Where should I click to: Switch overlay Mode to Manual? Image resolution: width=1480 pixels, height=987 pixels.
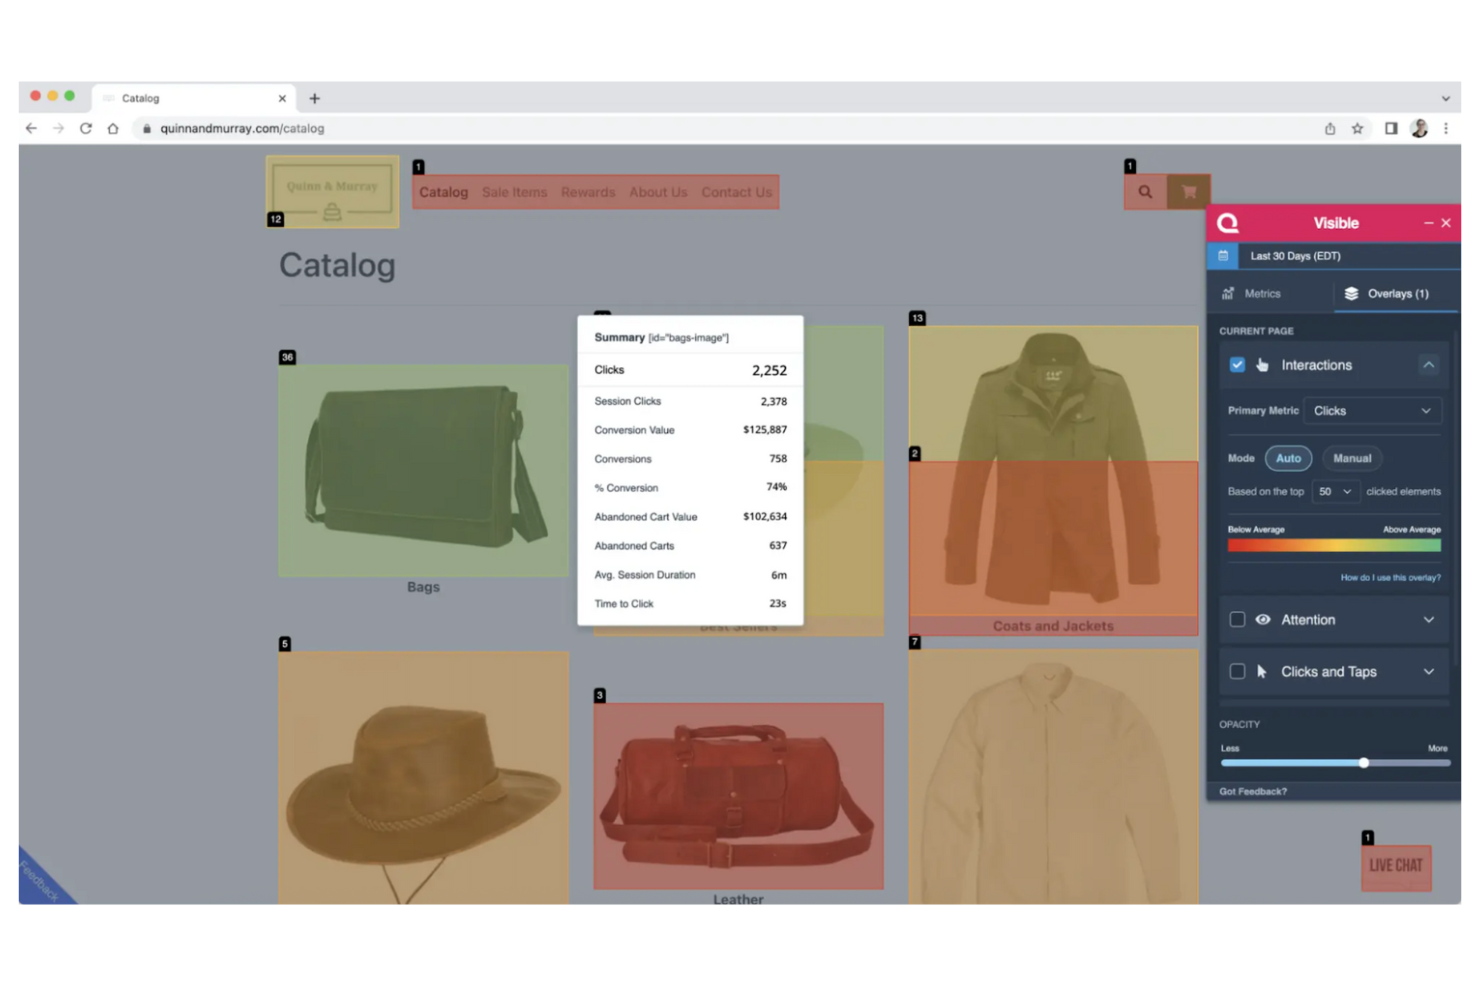(1352, 458)
